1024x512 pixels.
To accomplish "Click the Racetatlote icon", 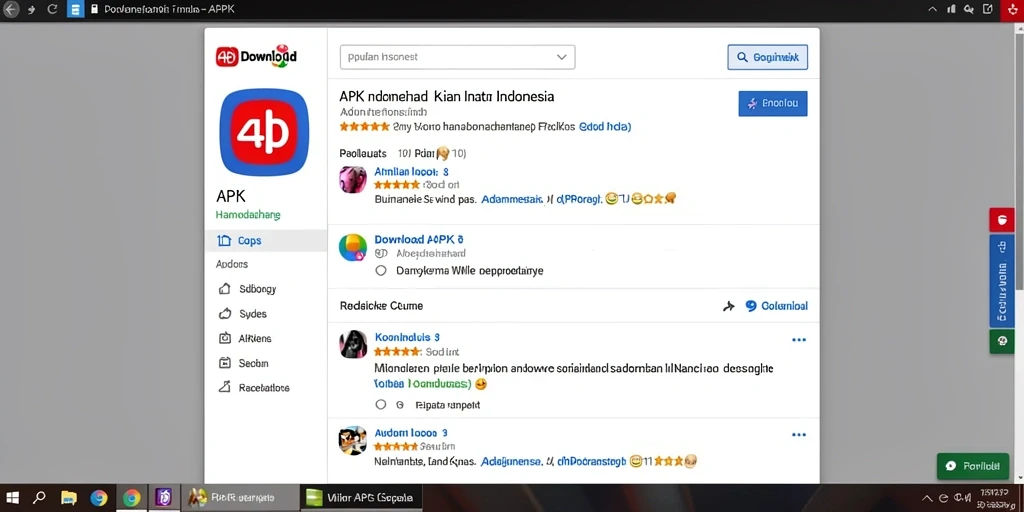I will 225,387.
